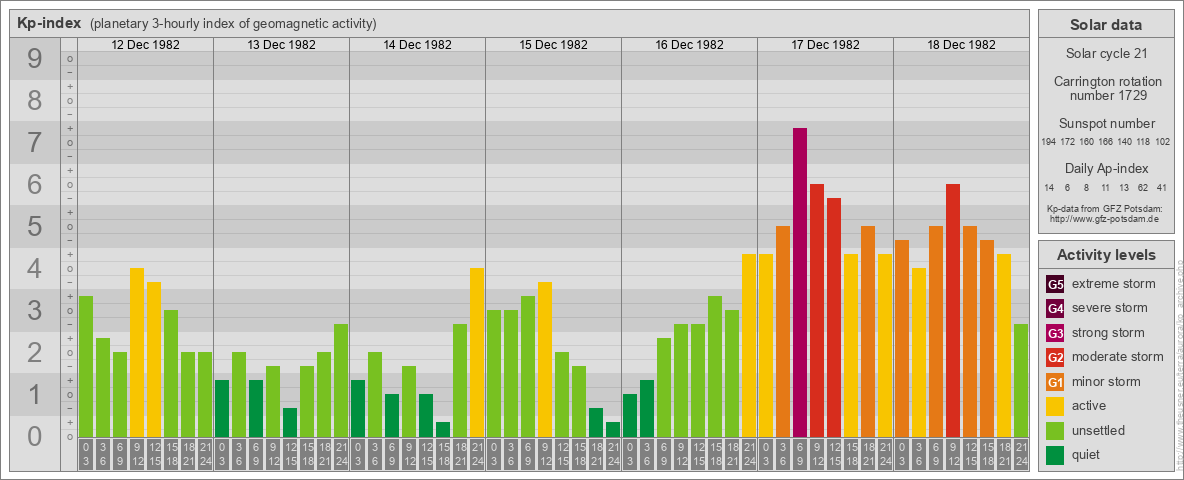Click the 'Kp-index' chart title

(49, 23)
